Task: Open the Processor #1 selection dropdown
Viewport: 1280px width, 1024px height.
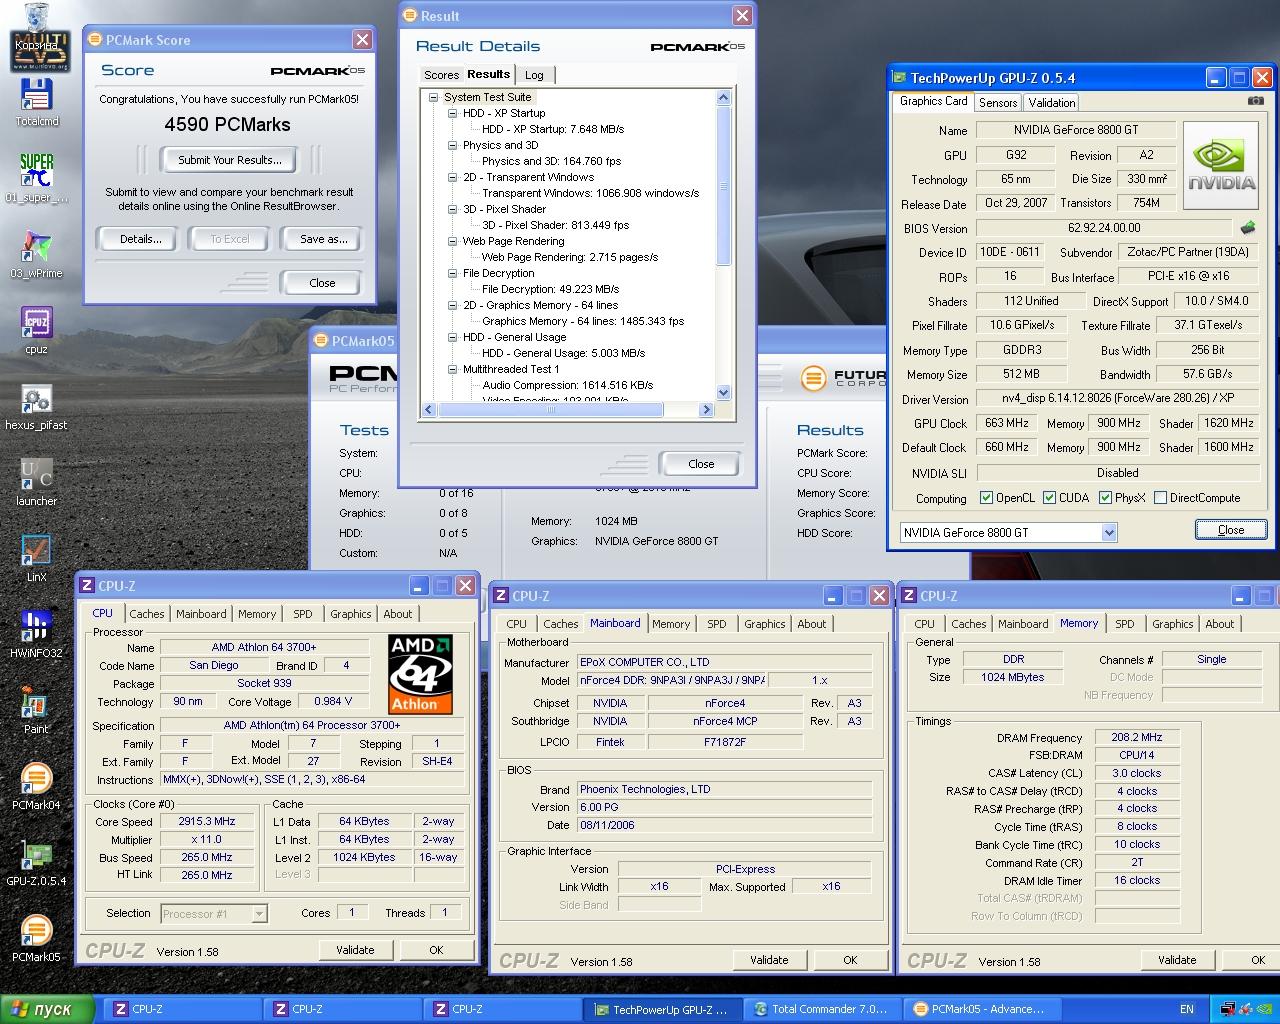Action: 259,913
